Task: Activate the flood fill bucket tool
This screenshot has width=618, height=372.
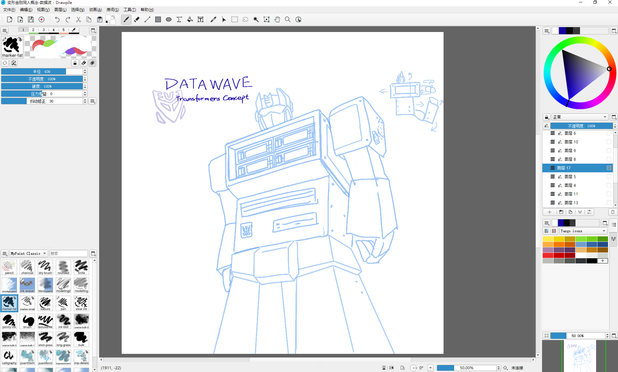Action: 190,19
